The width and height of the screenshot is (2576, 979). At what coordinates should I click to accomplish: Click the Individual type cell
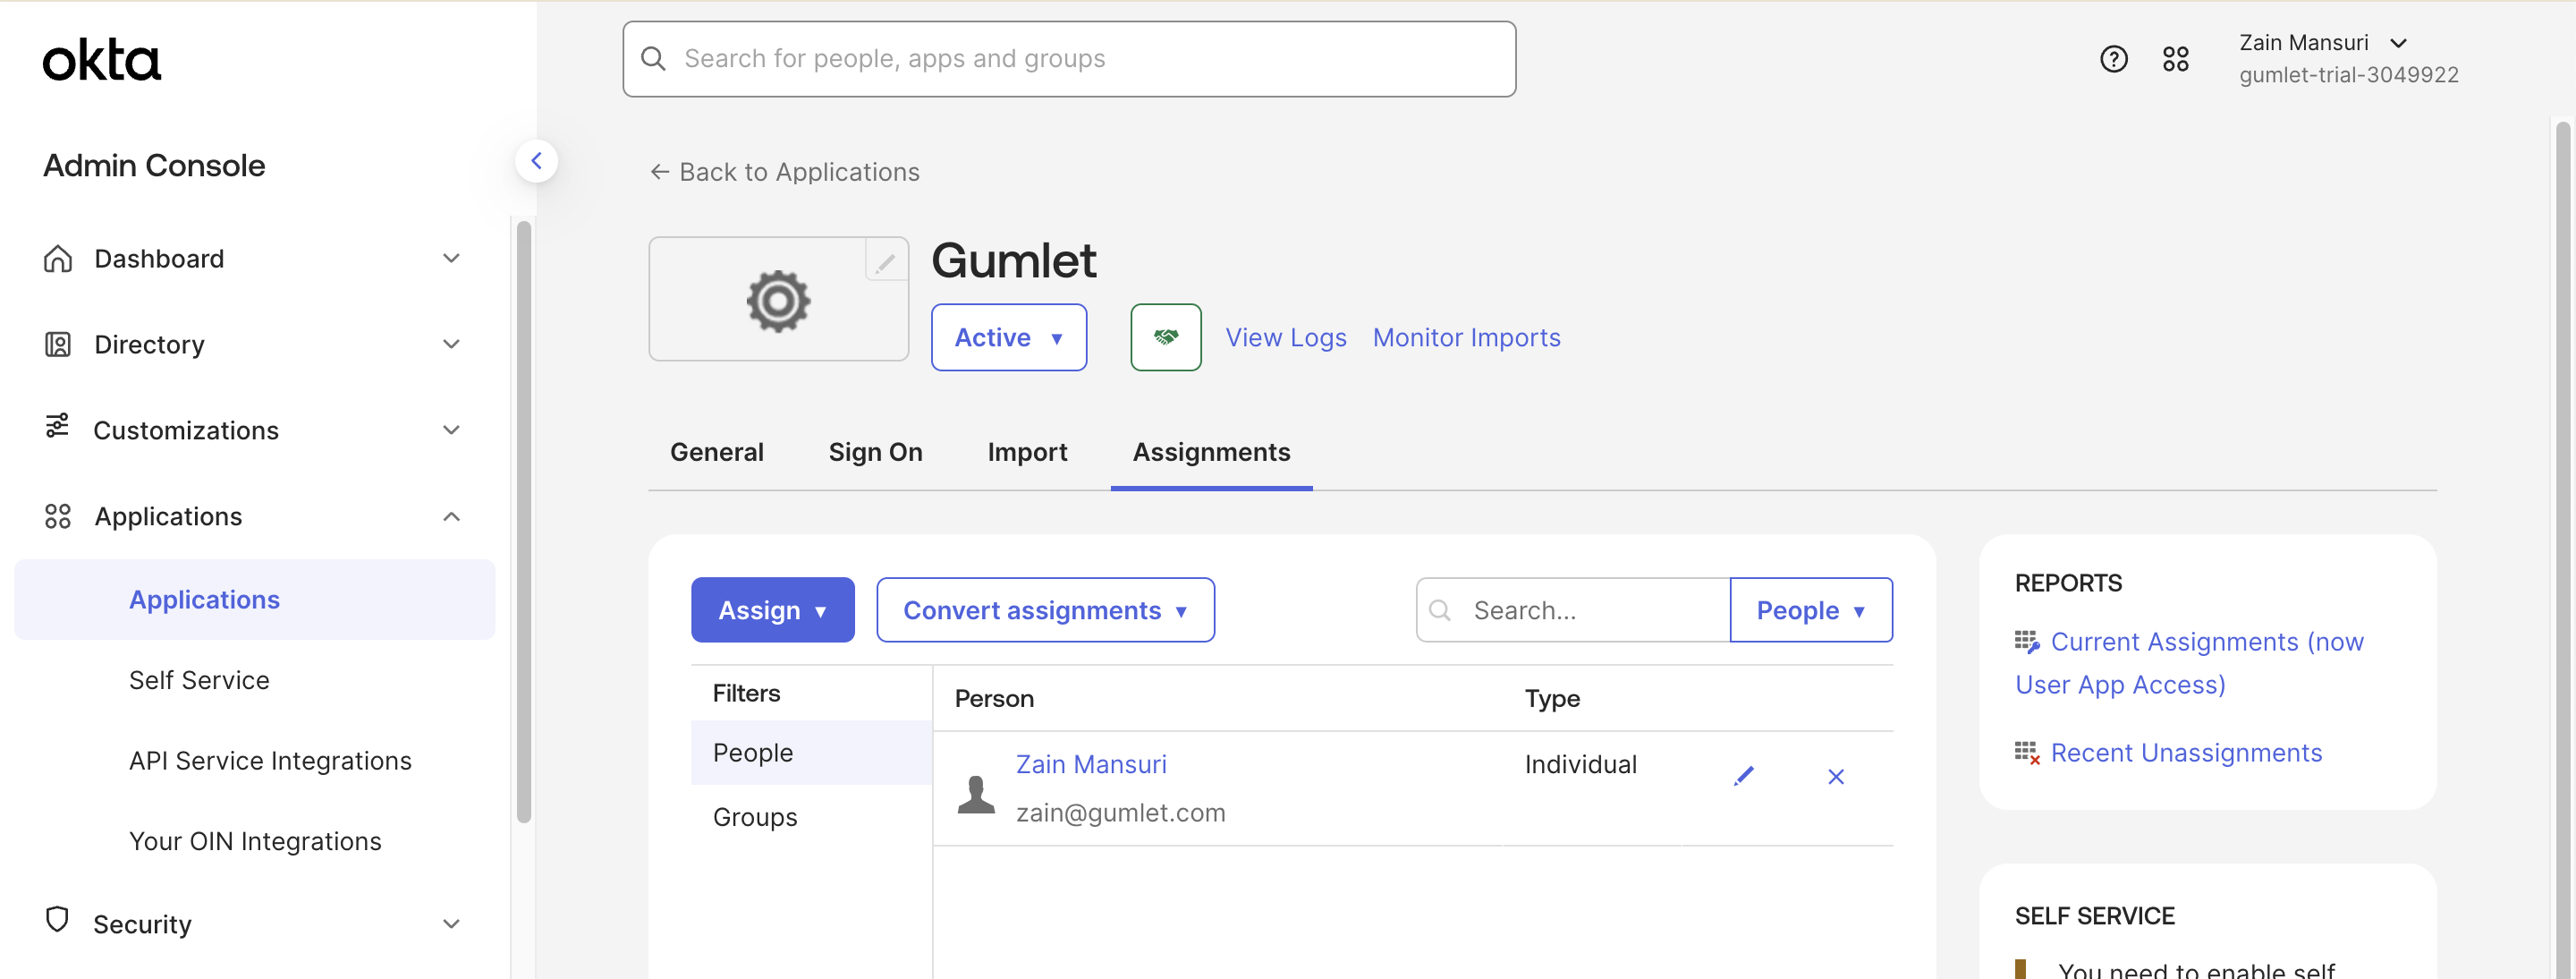[1580, 764]
